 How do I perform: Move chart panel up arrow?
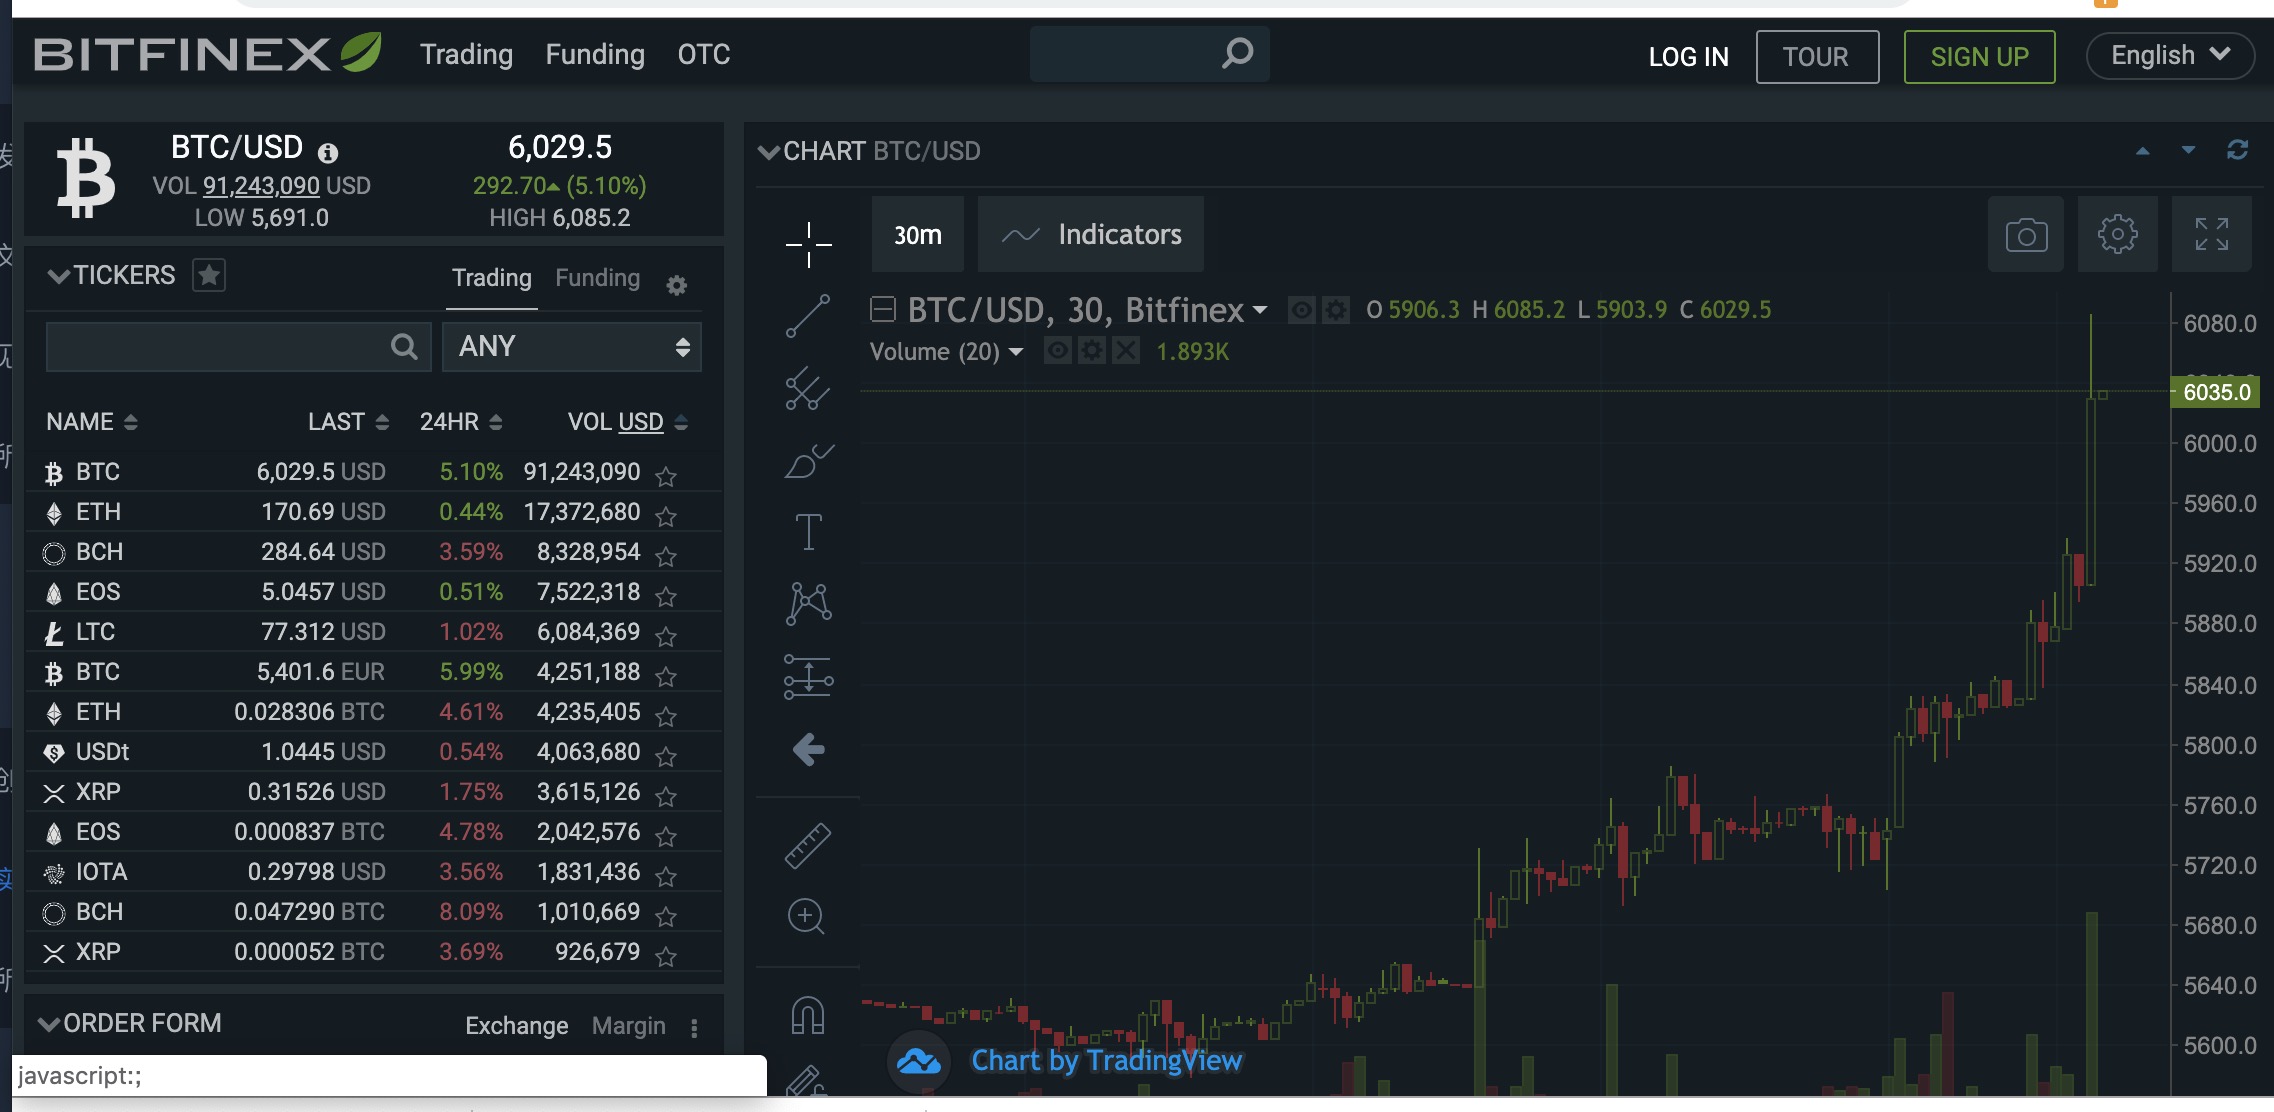pos(2142,151)
